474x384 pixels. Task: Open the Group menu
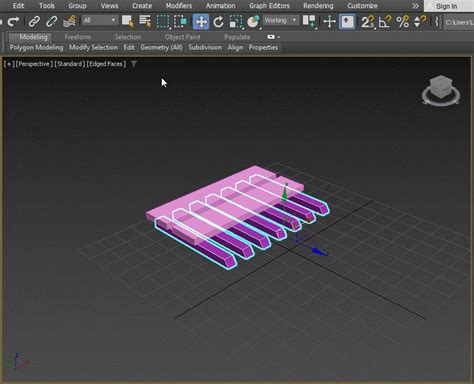pos(77,6)
